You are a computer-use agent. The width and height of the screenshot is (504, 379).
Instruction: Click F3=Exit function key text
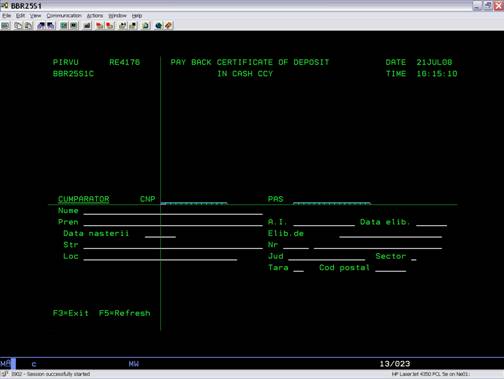(x=71, y=313)
